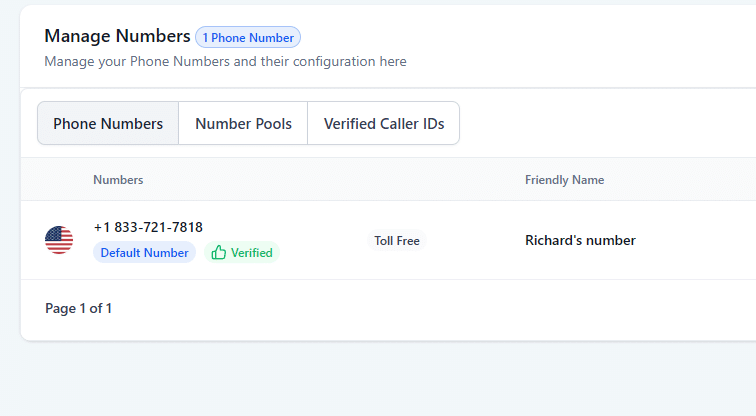Click the Toll Free label
756x416 pixels.
[397, 241]
